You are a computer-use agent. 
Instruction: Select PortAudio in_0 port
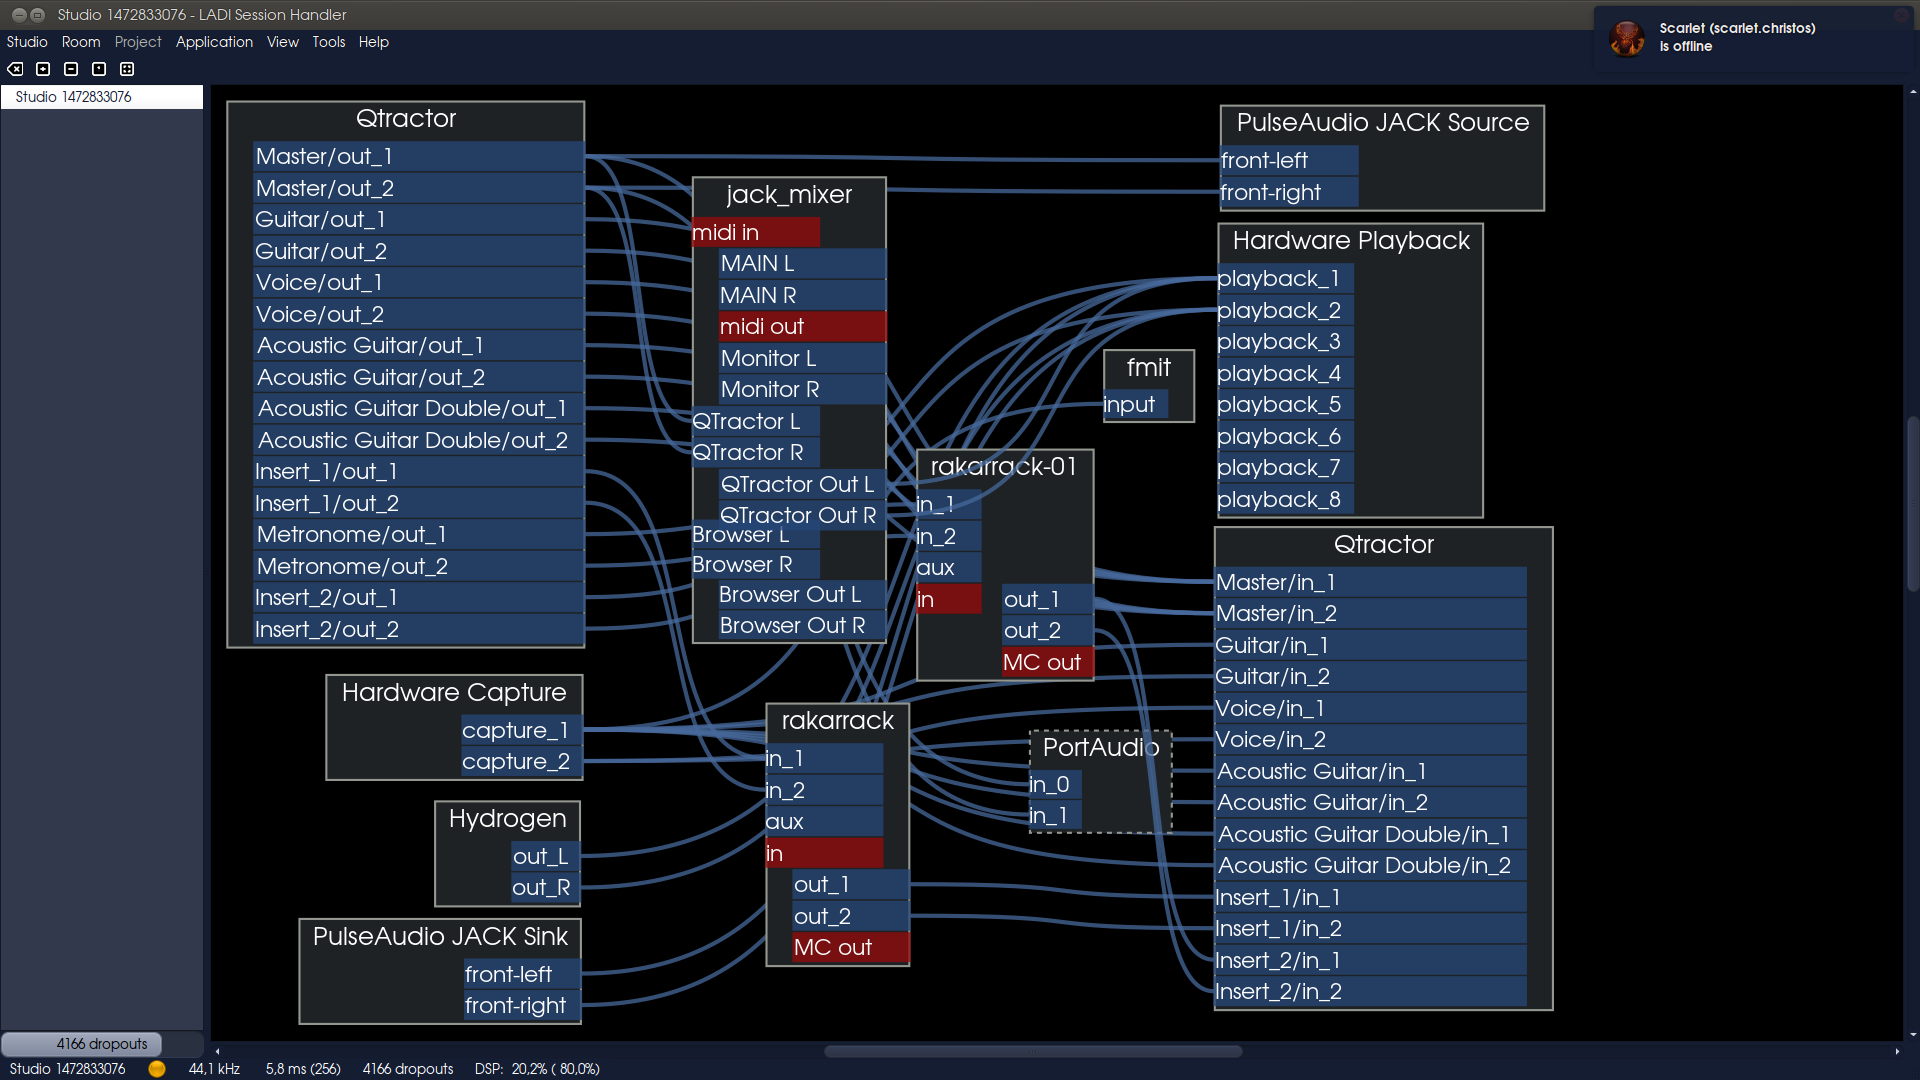pyautogui.click(x=1055, y=784)
